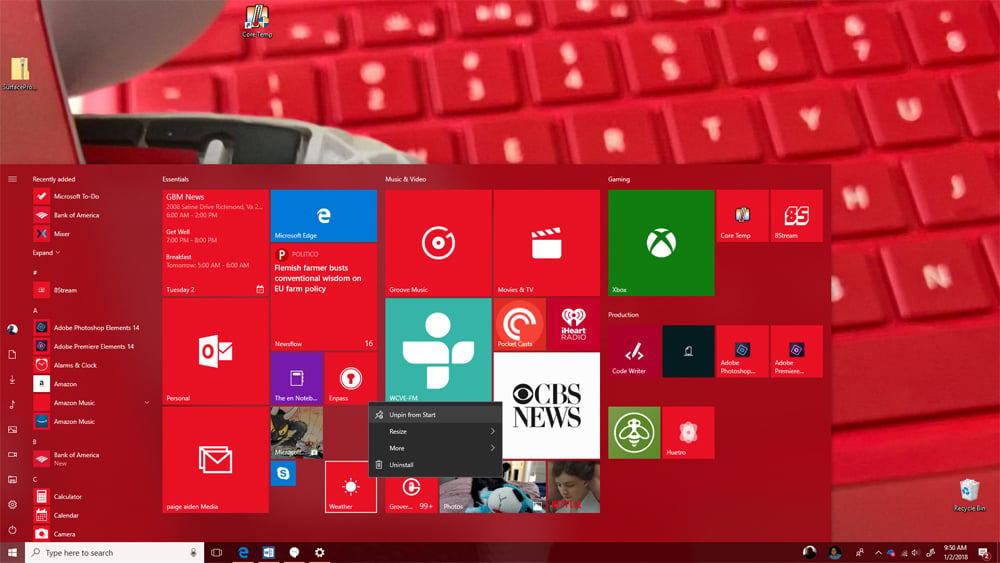Open the green Xbox tile
The width and height of the screenshot is (1000, 563).
pos(661,242)
